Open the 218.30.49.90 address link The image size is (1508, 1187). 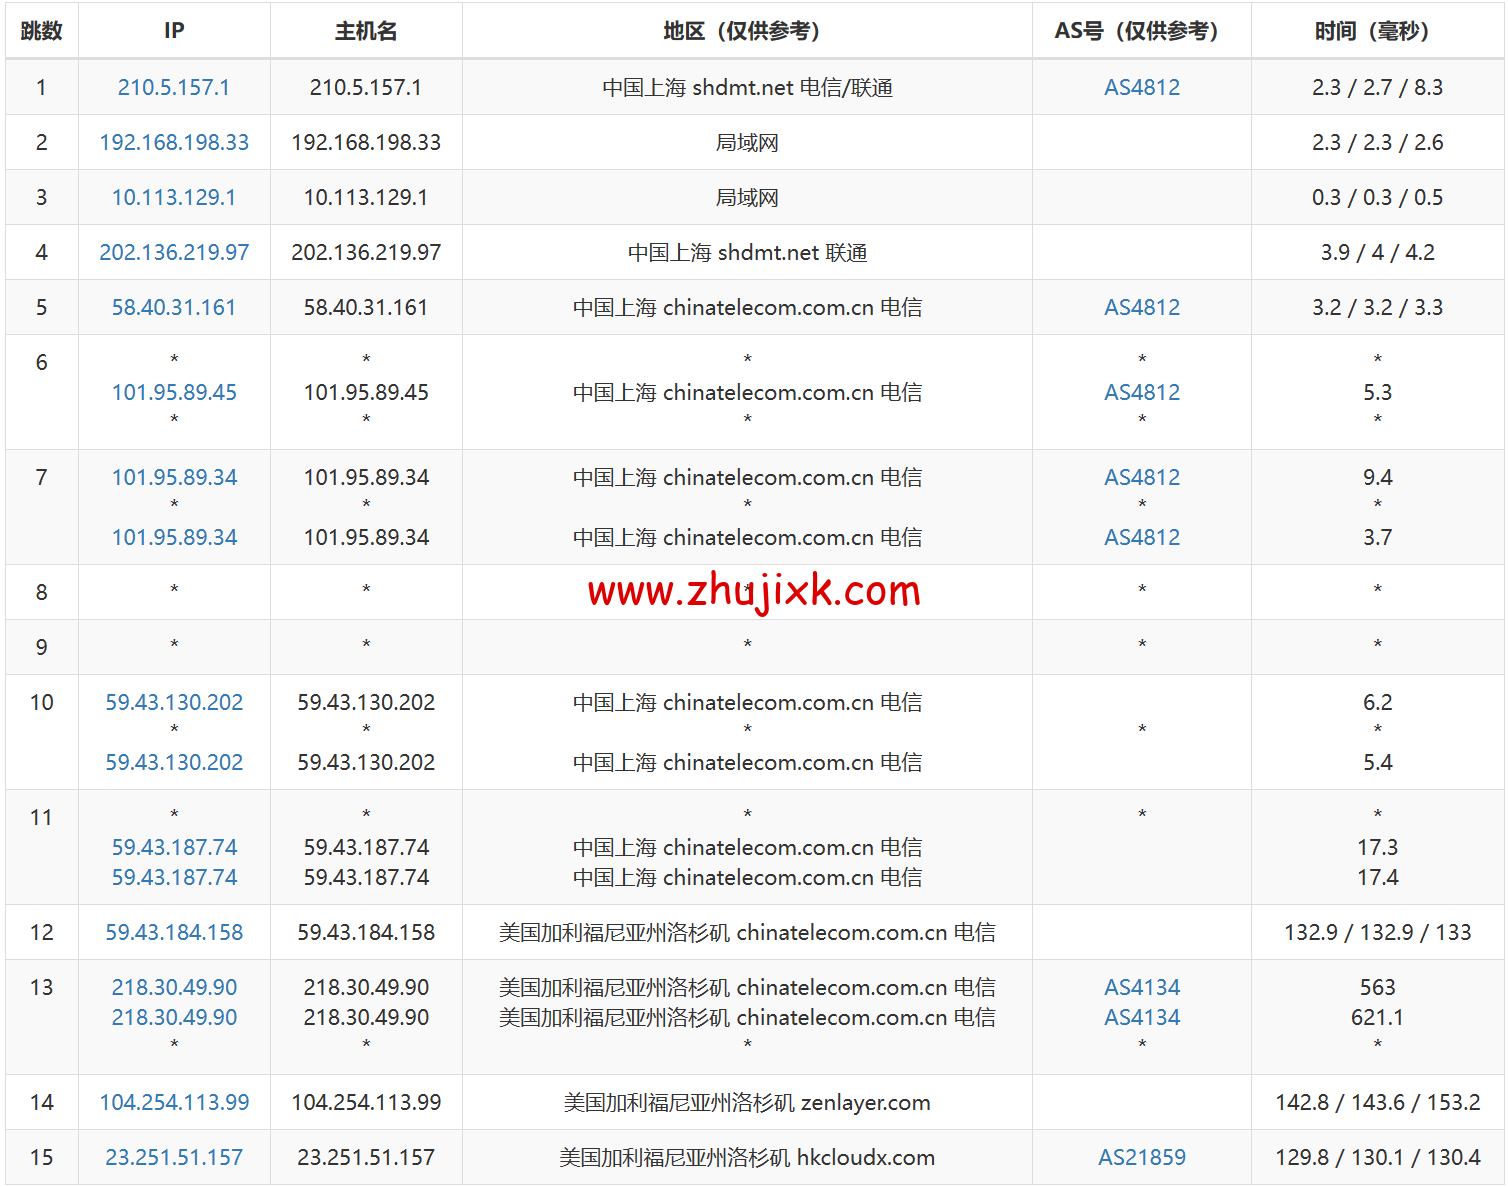(173, 987)
